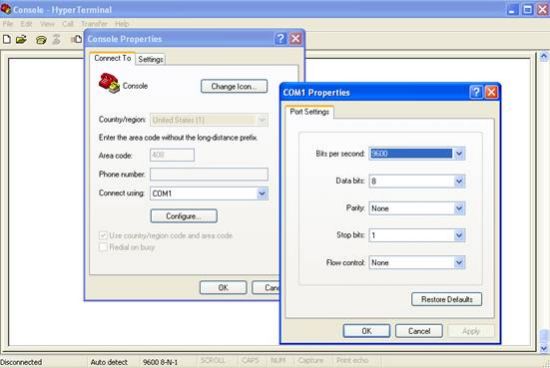
Task: Switch to the Settings tab
Action: tap(150, 59)
